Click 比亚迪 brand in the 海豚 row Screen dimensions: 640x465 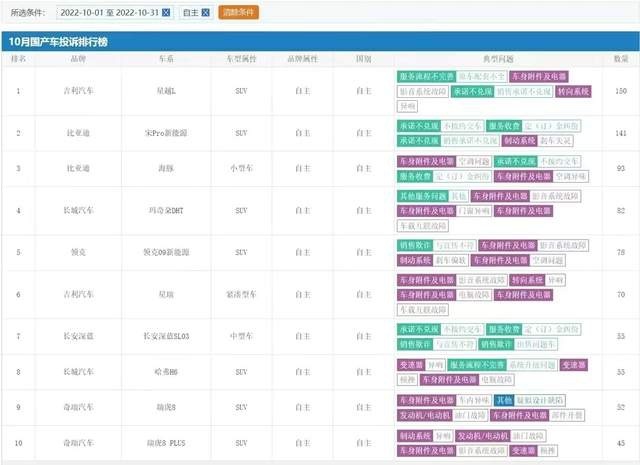pyautogui.click(x=78, y=168)
